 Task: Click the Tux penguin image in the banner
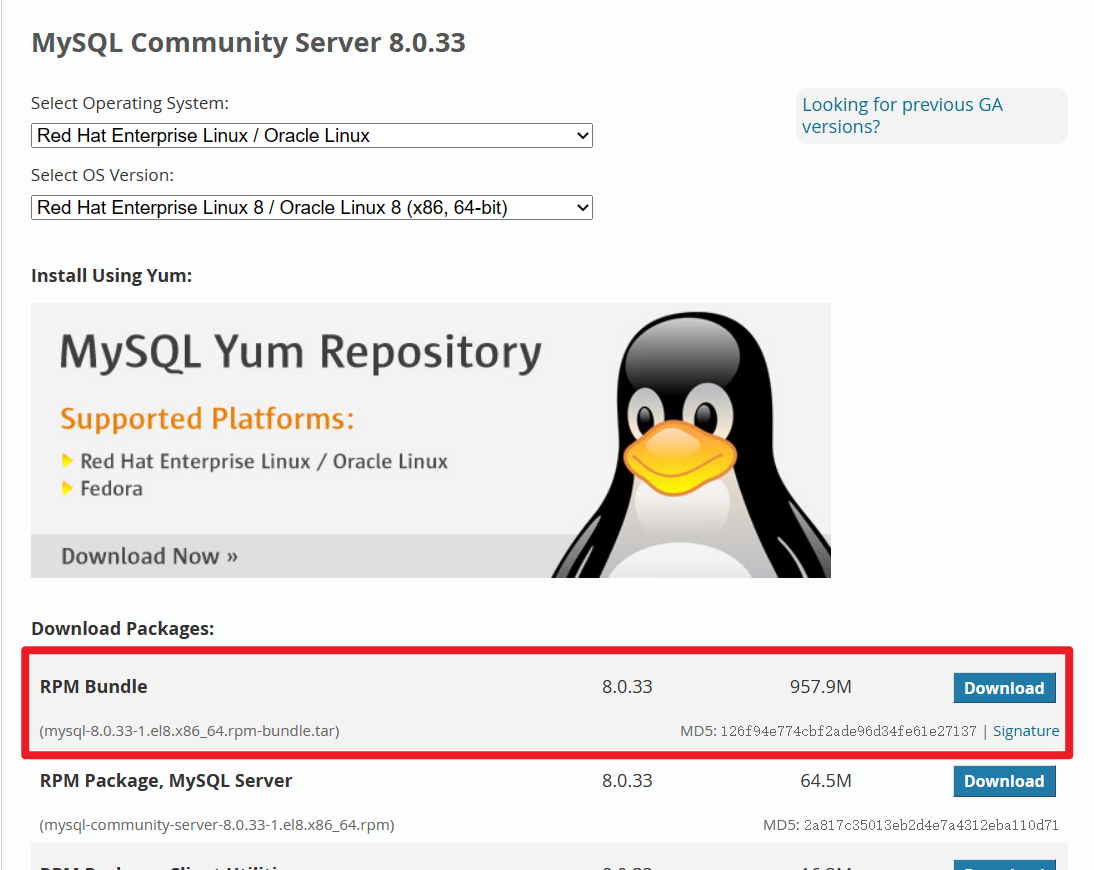(x=692, y=444)
